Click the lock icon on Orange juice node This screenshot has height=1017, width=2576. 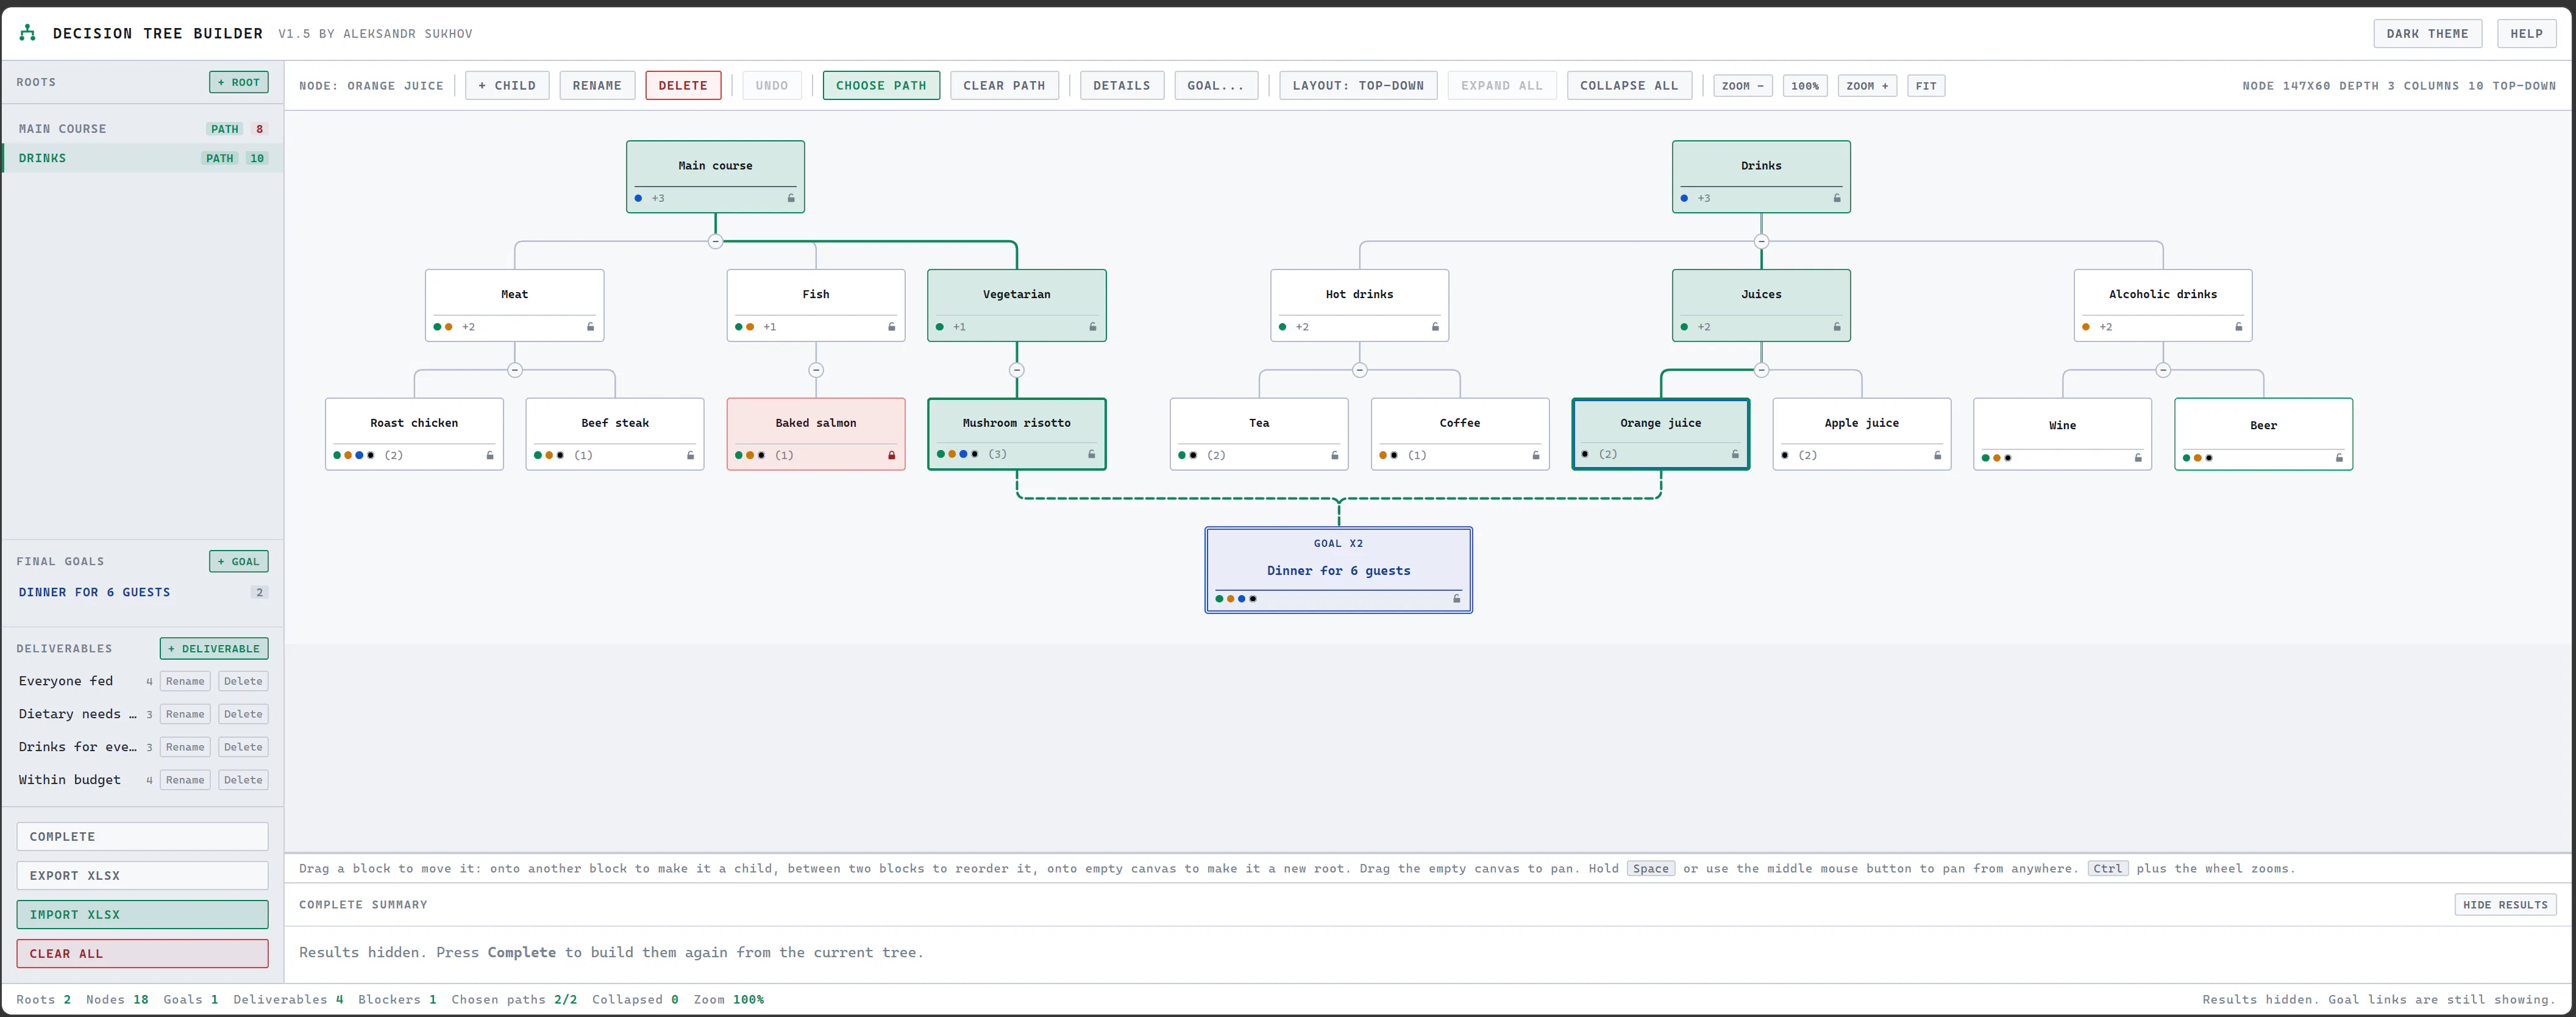click(x=1735, y=454)
